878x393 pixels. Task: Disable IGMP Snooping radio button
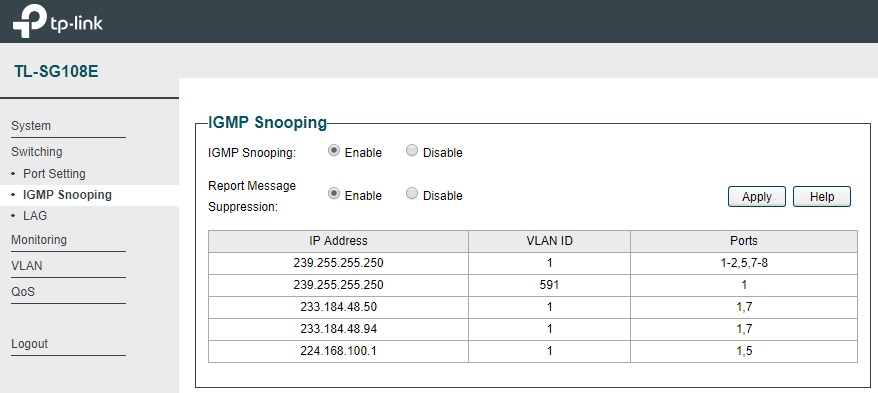412,151
